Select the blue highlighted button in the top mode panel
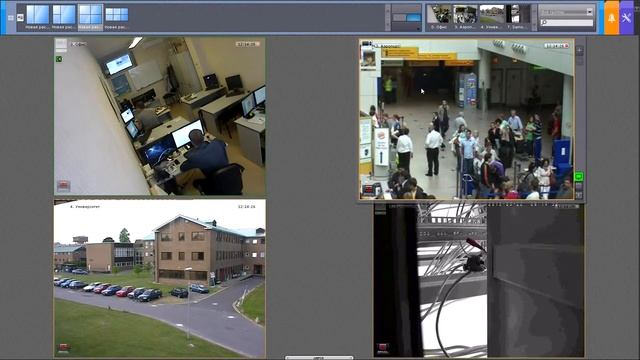The height and width of the screenshot is (360, 640). [413, 18]
